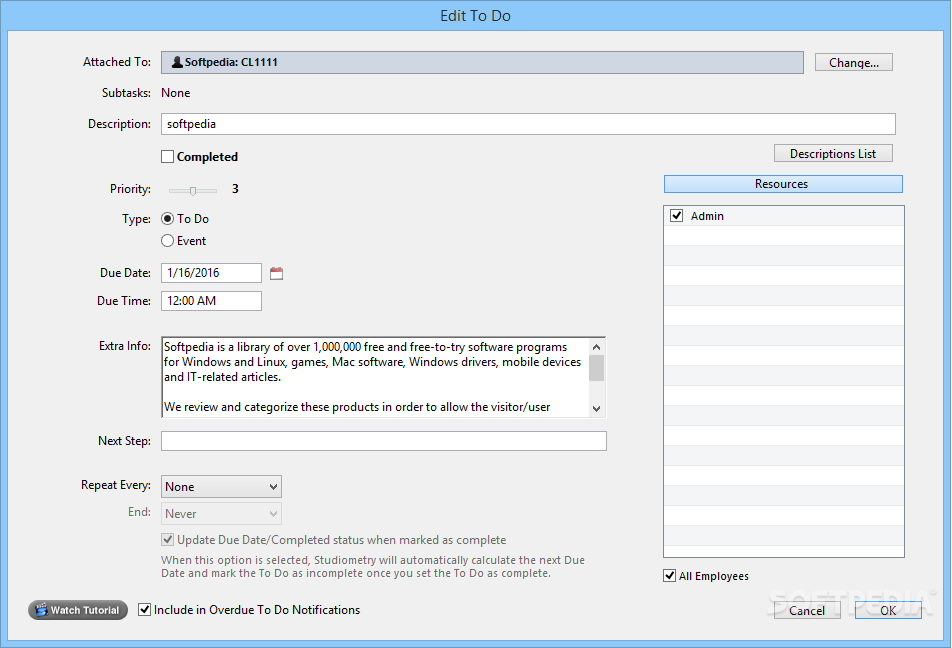The image size is (952, 648).
Task: Click the Attached To Softpedia: CL1111 field
Action: (482, 63)
